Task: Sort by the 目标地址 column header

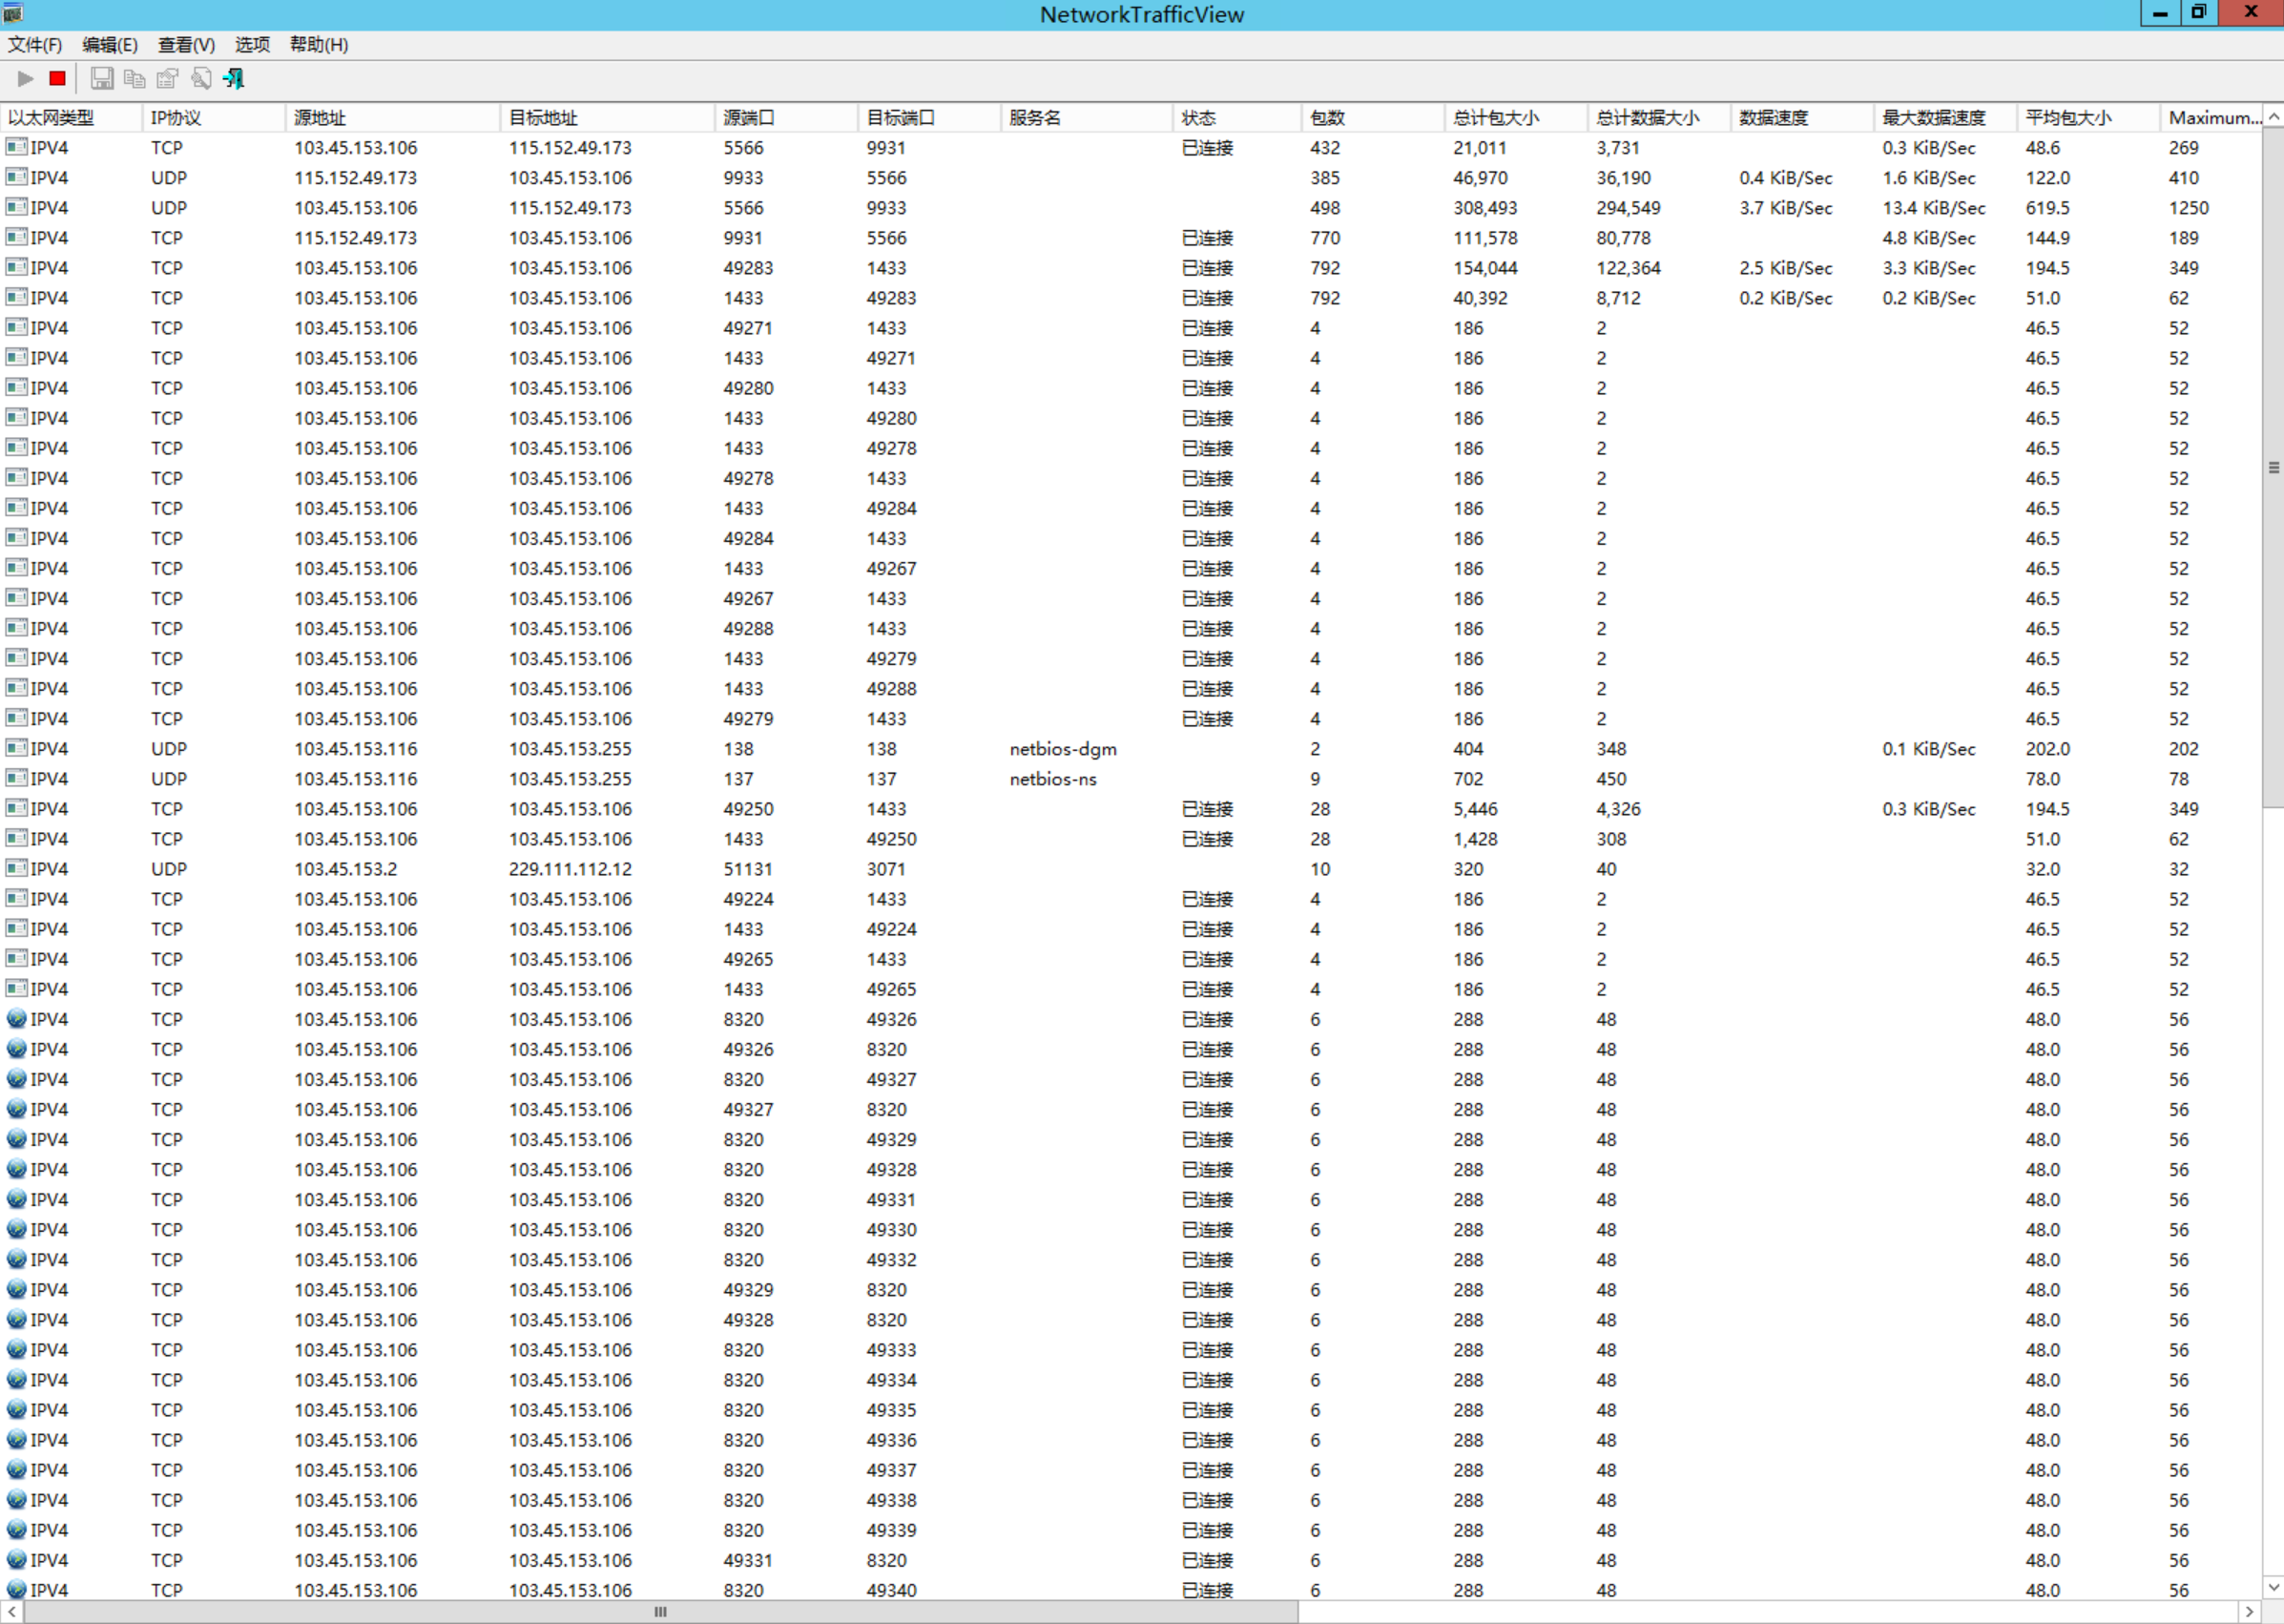Action: pyautogui.click(x=608, y=117)
